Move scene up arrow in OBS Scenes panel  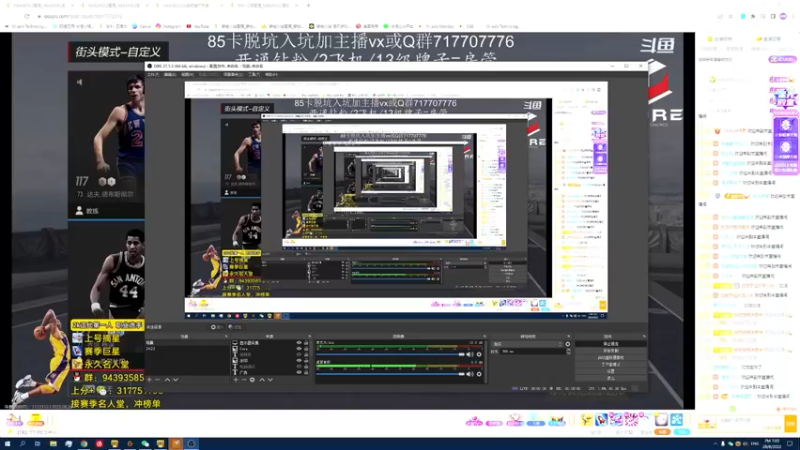click(167, 380)
